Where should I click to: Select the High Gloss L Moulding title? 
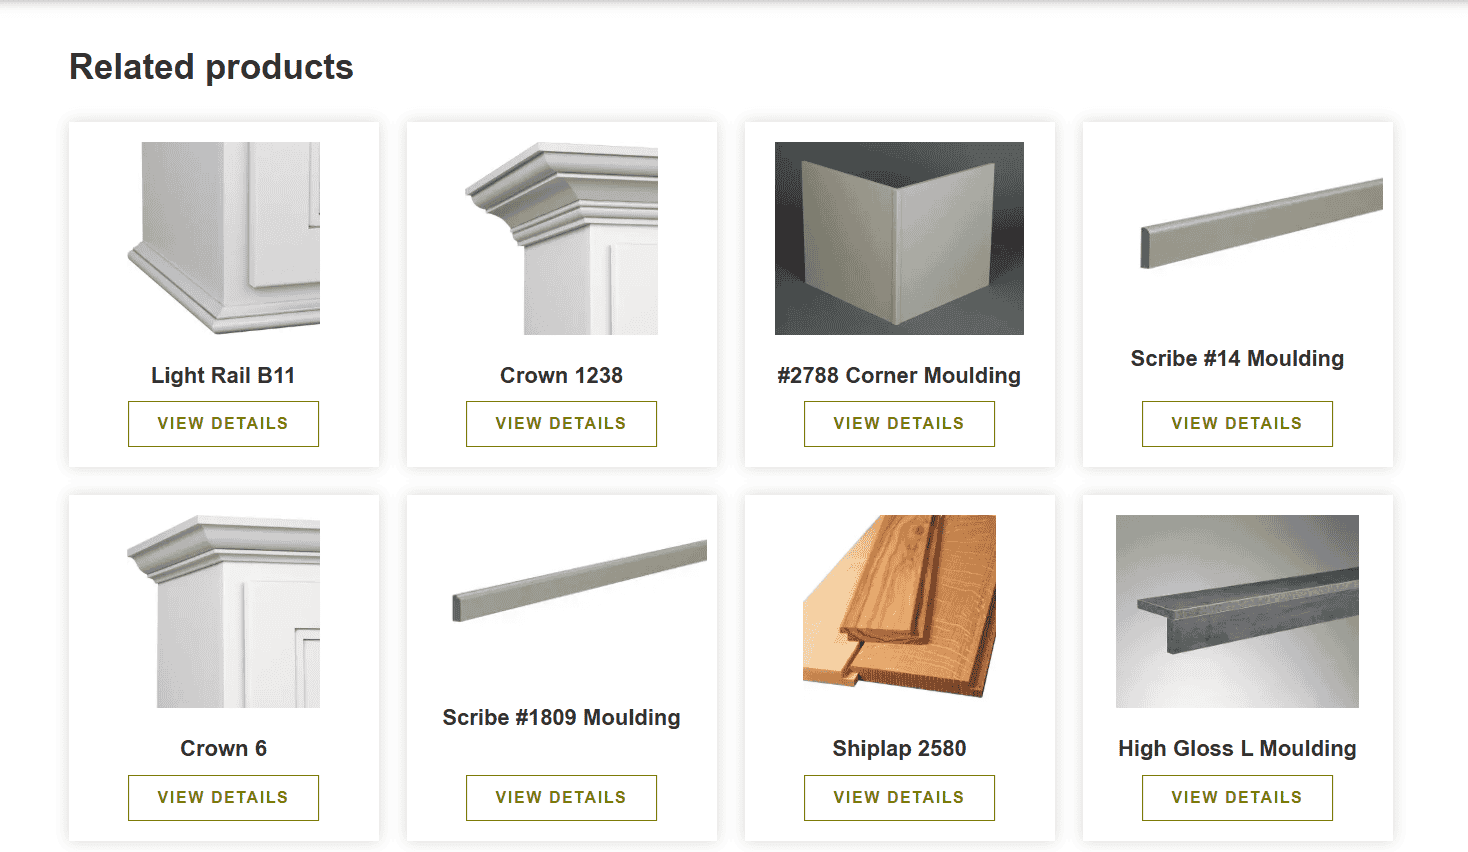(x=1237, y=749)
